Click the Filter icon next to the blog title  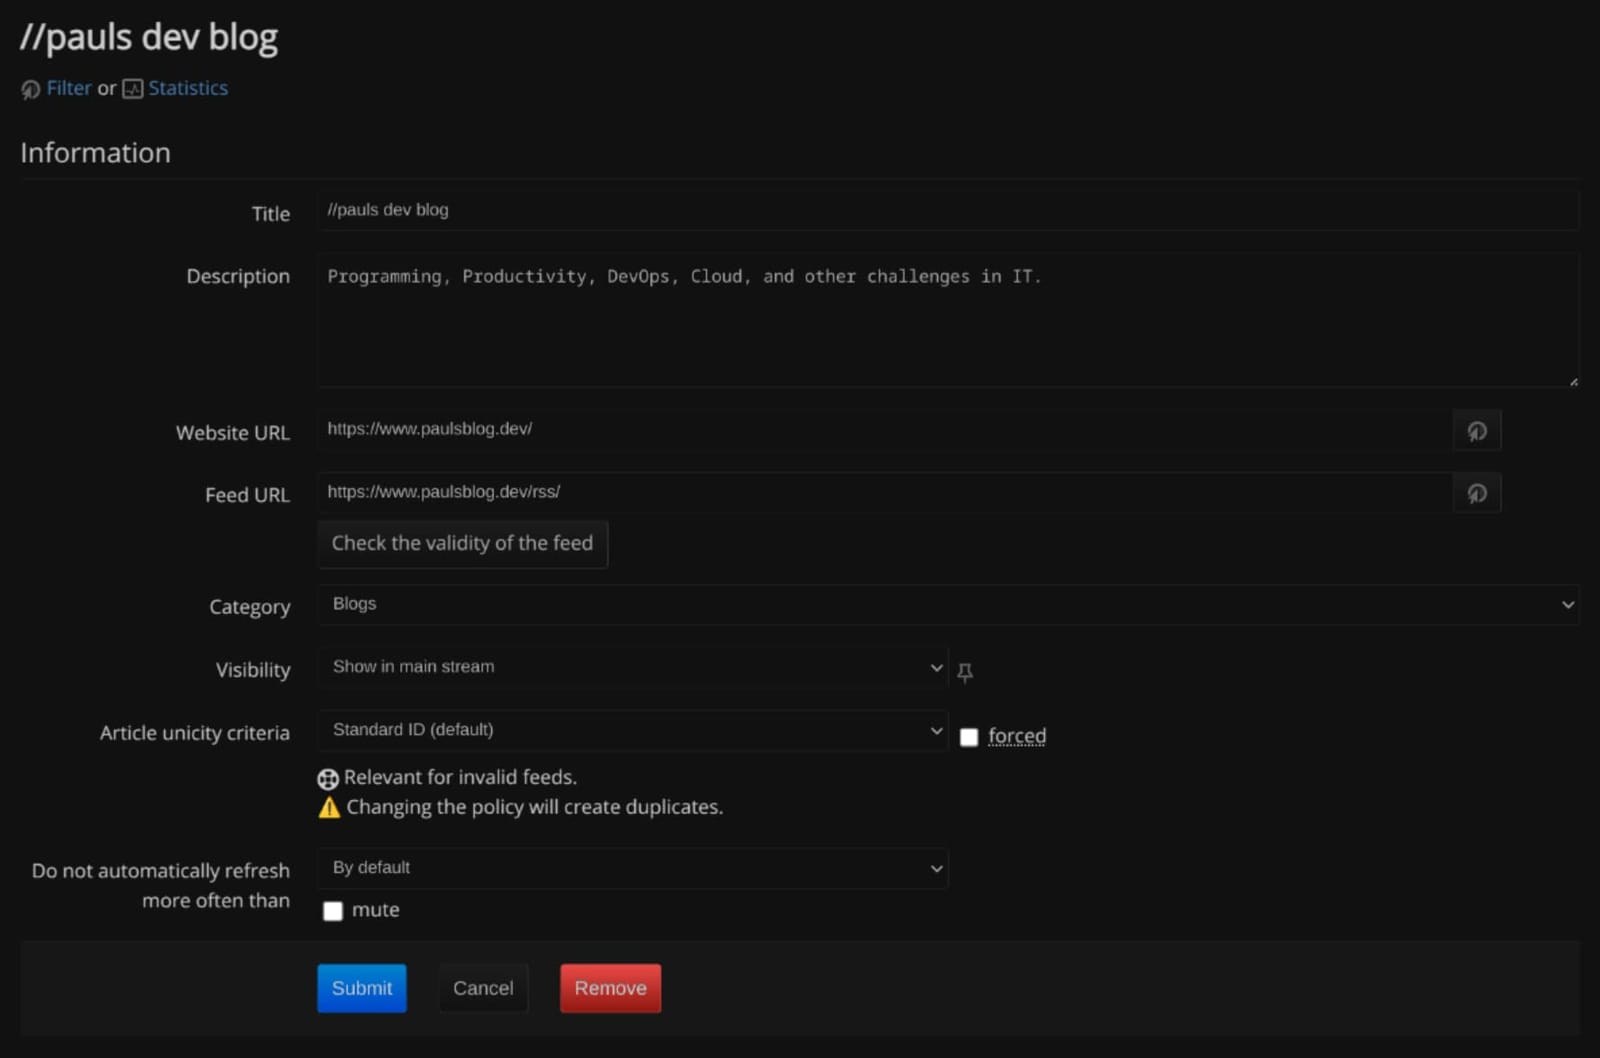(29, 89)
